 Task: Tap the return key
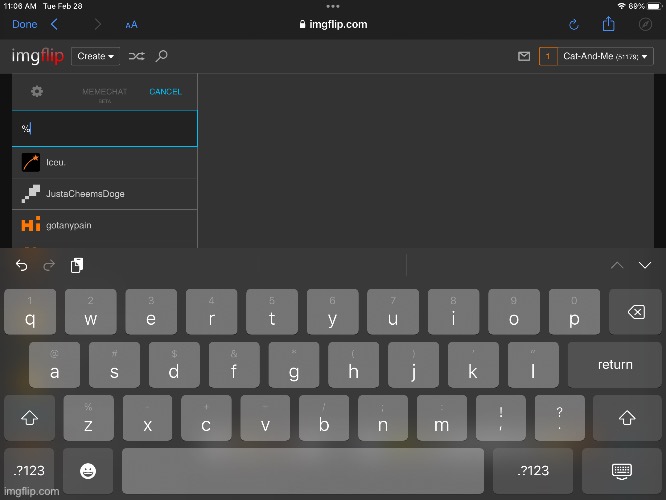(x=615, y=365)
